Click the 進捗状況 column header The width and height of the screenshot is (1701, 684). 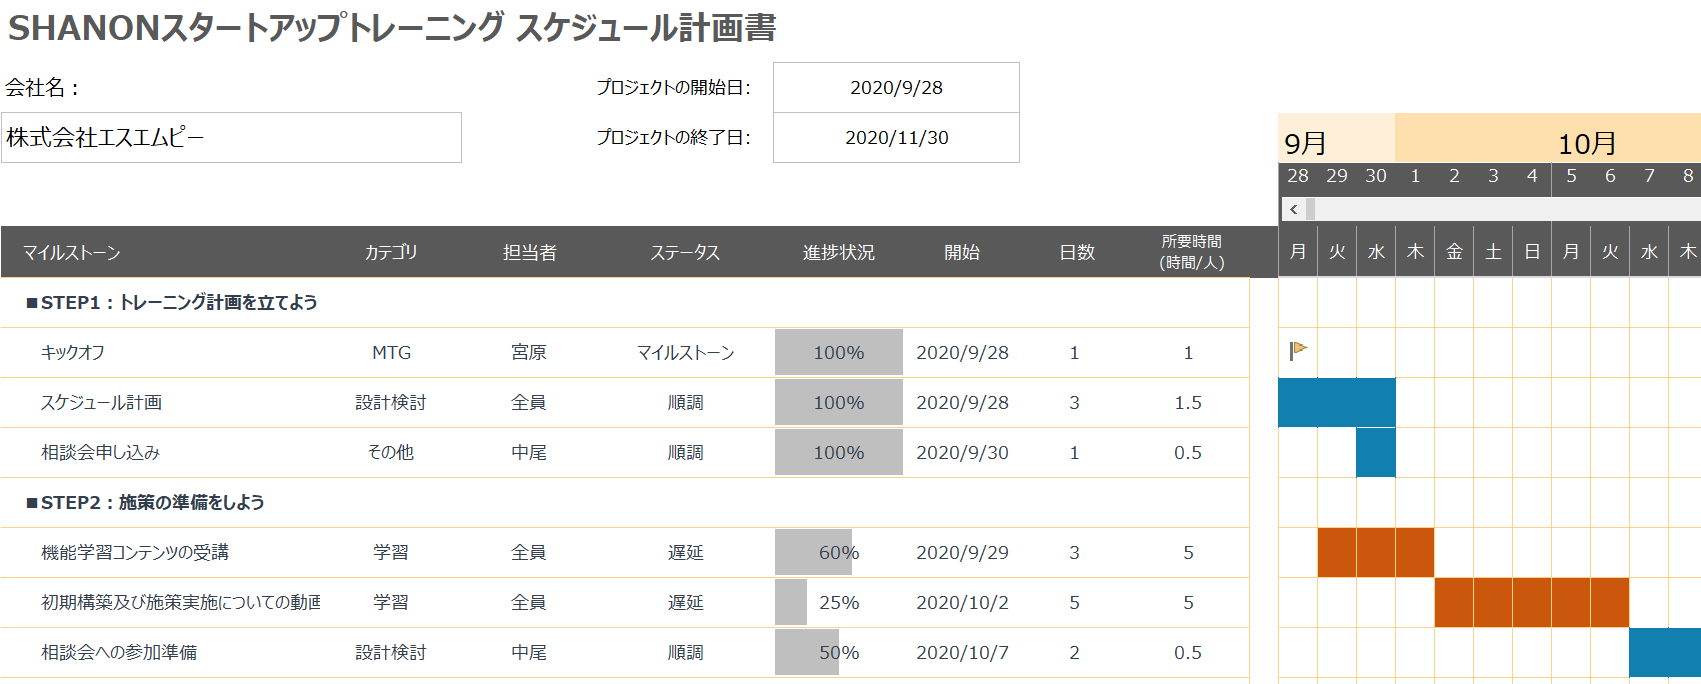[838, 252]
